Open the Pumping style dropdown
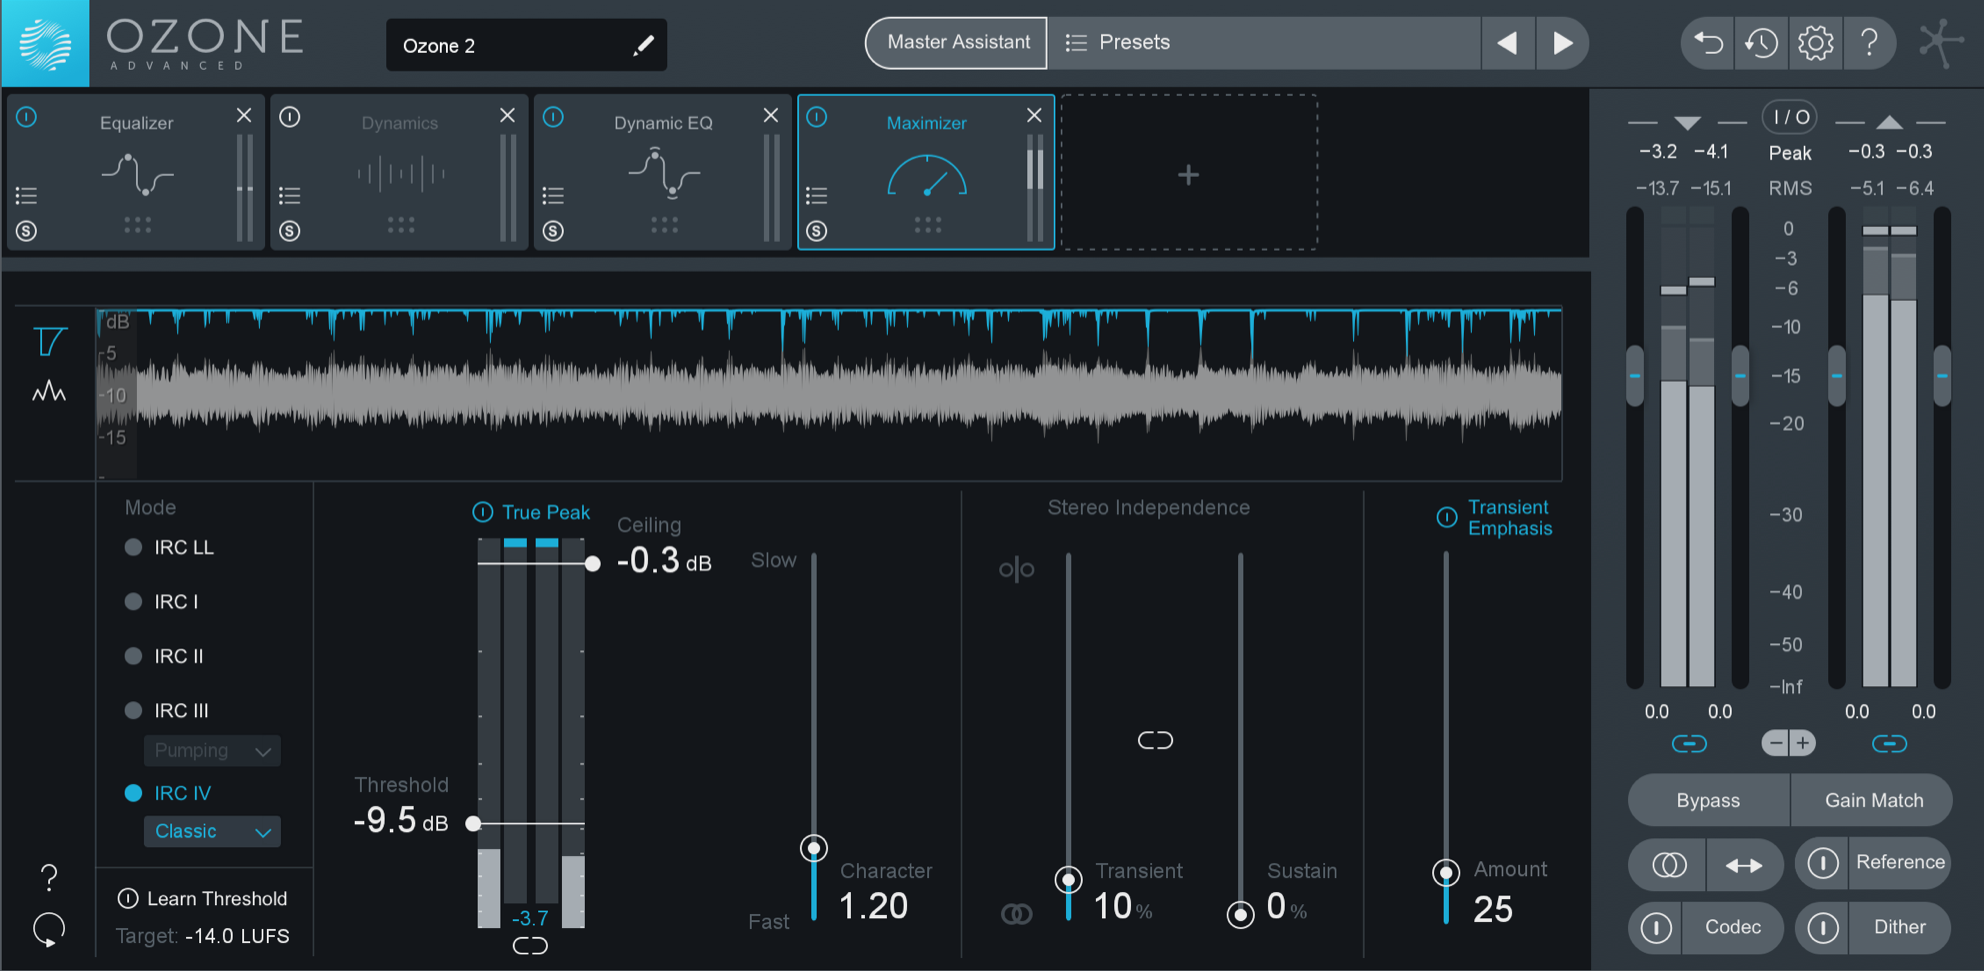This screenshot has height=972, width=1984. coord(212,750)
